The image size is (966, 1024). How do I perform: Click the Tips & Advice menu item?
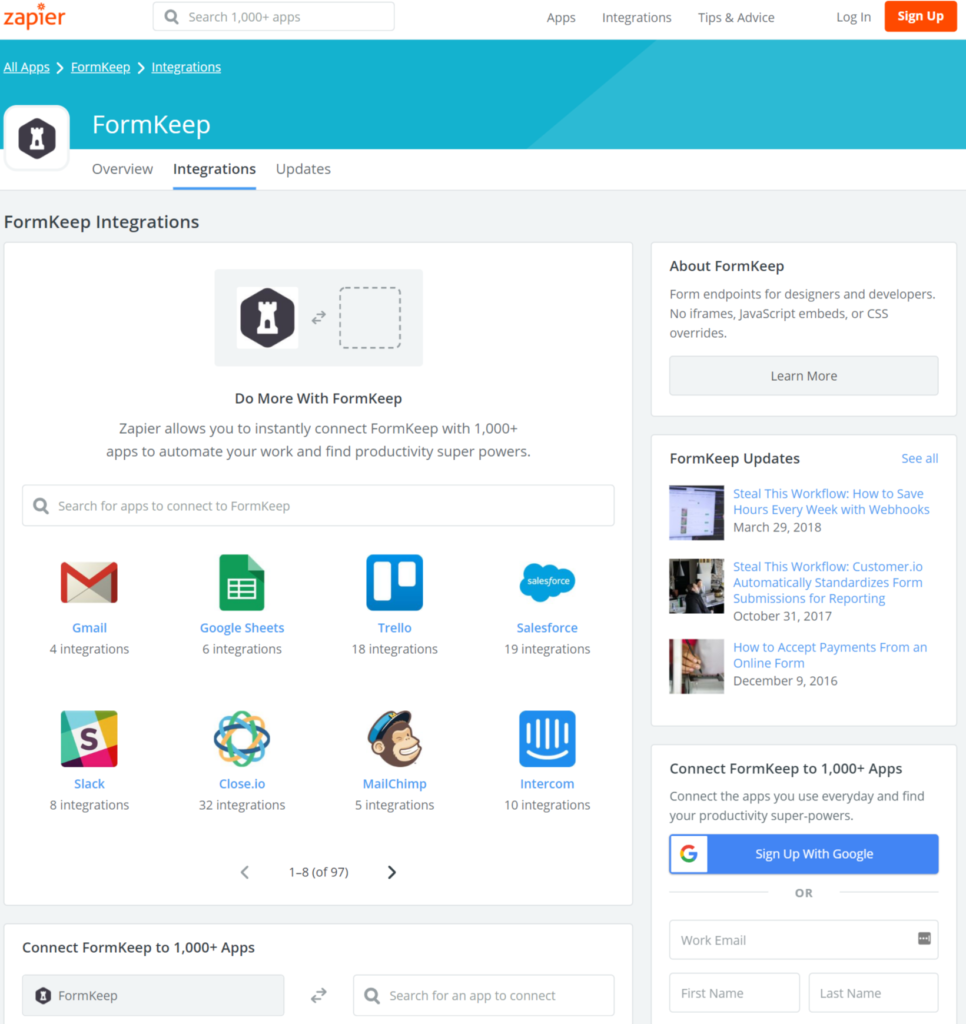735,17
